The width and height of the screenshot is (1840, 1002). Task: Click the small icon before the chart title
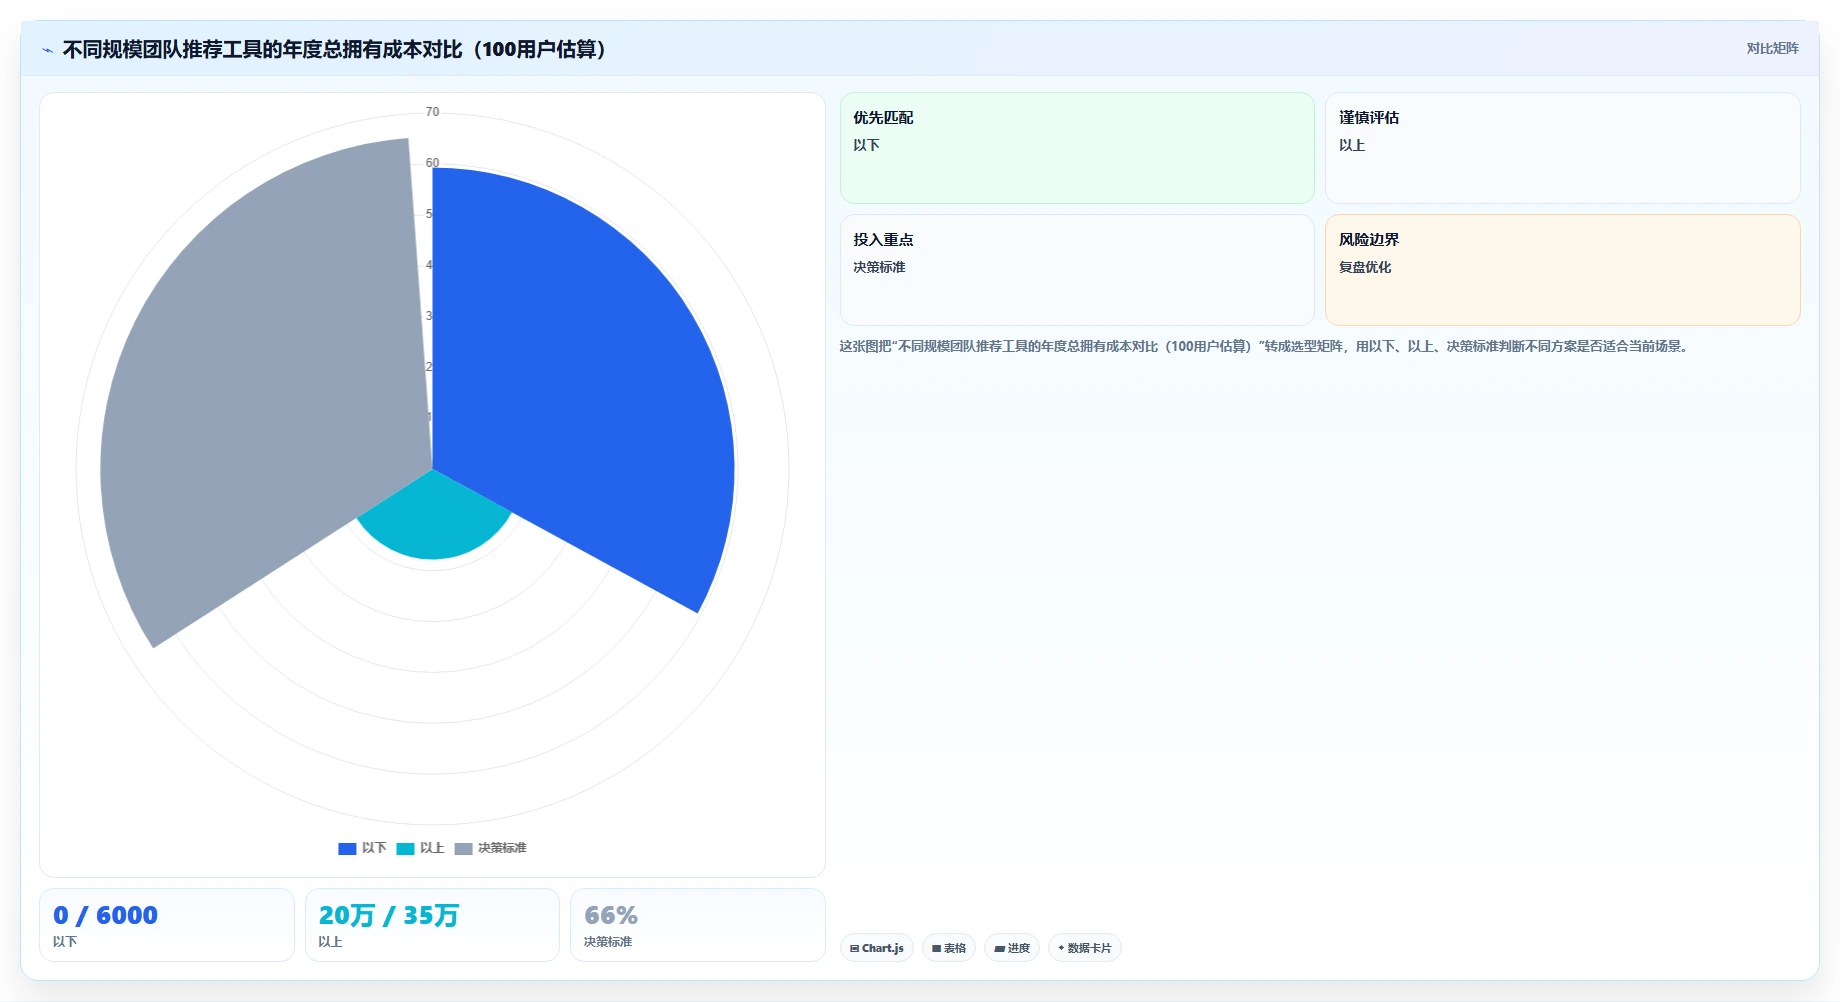click(47, 50)
